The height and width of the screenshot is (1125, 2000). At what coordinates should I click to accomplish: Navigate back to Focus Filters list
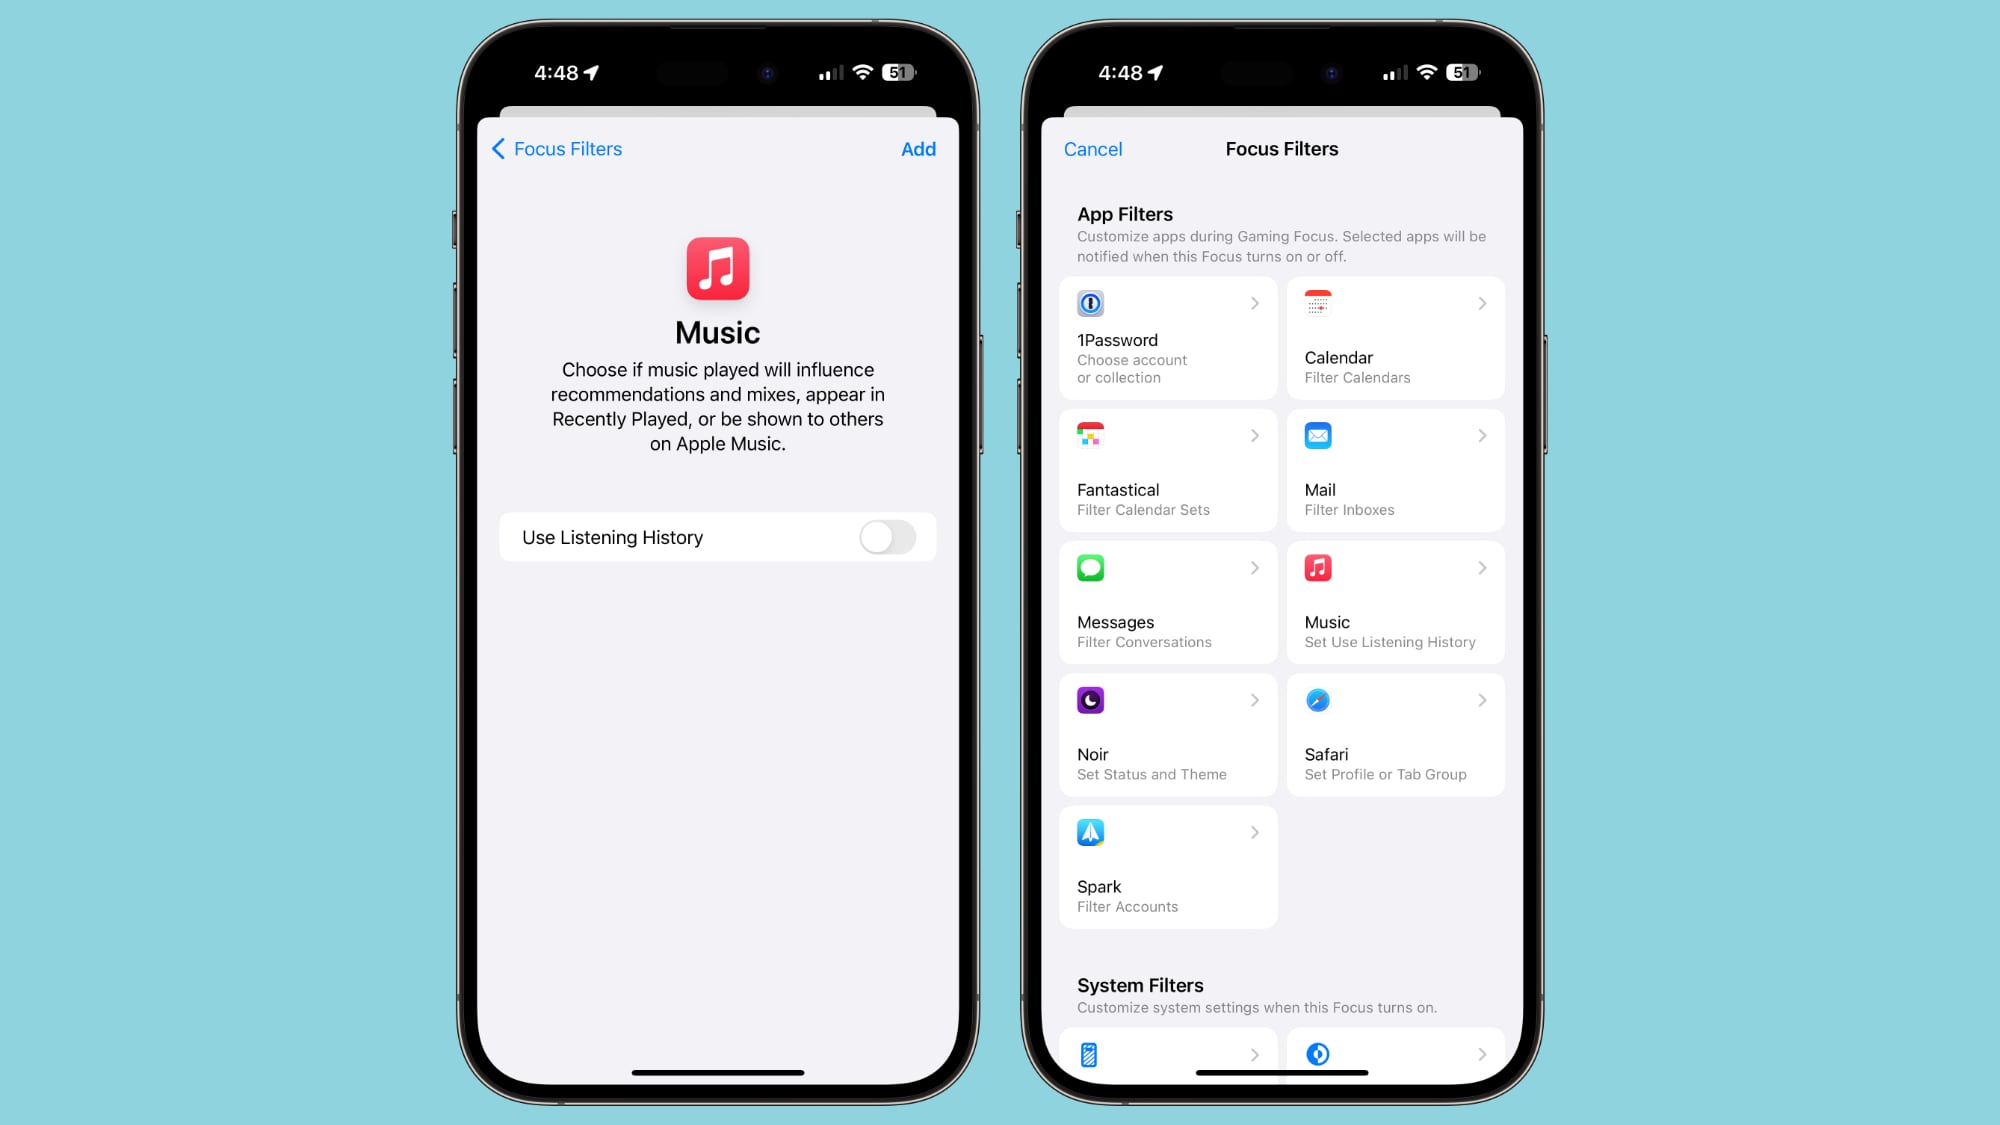[554, 148]
